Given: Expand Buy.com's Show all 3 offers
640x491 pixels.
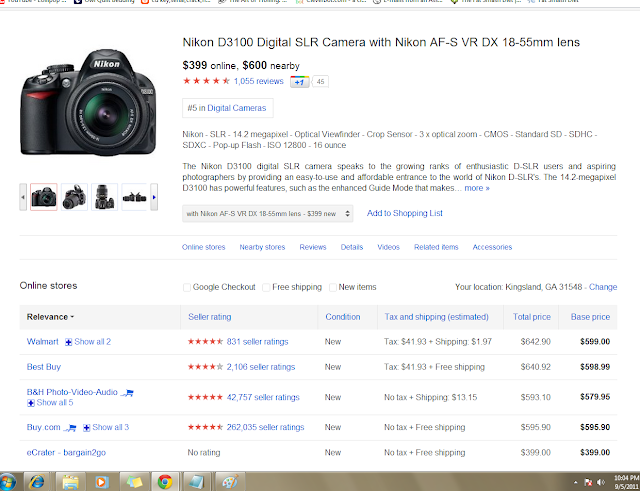Looking at the screenshot, I should tap(106, 427).
